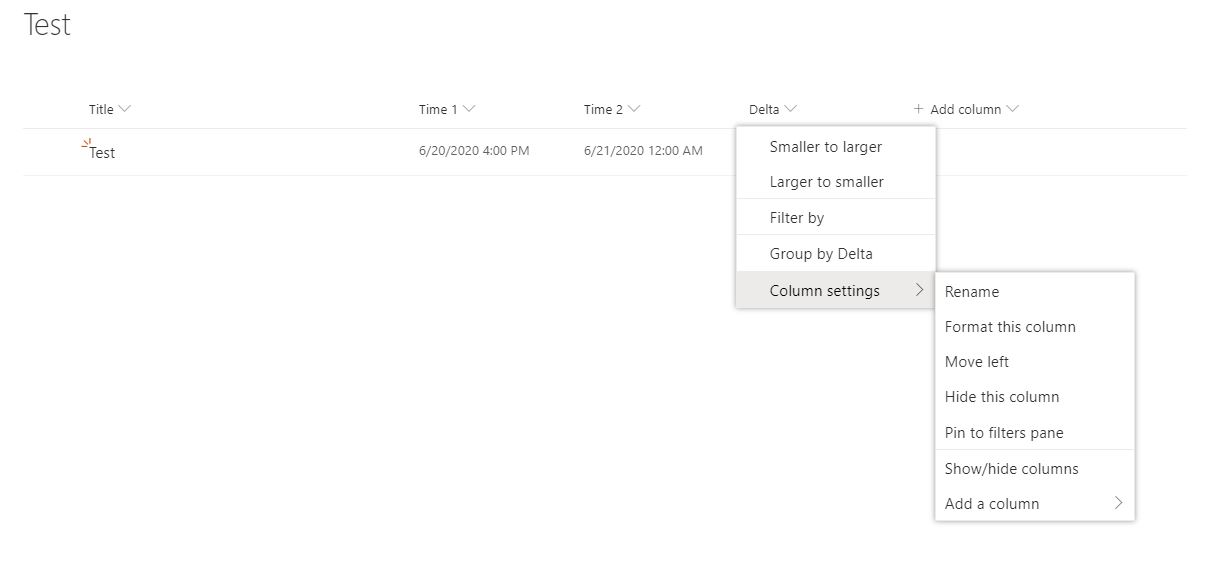Choose Filter by in the Delta menu
Image resolution: width=1222 pixels, height=580 pixels.
(797, 218)
